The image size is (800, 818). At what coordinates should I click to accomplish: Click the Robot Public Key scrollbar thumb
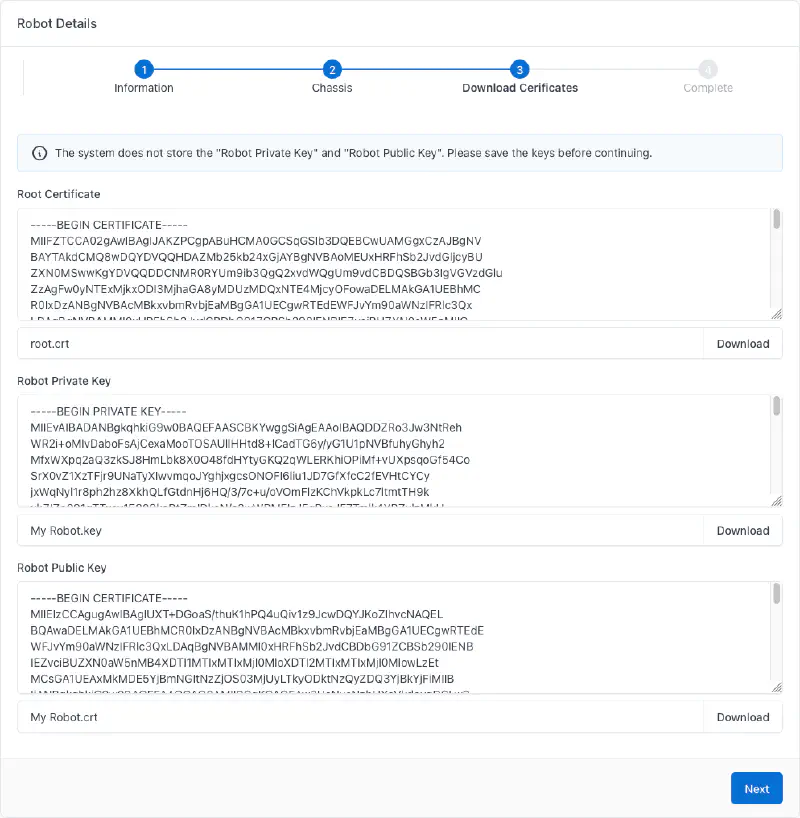(776, 593)
